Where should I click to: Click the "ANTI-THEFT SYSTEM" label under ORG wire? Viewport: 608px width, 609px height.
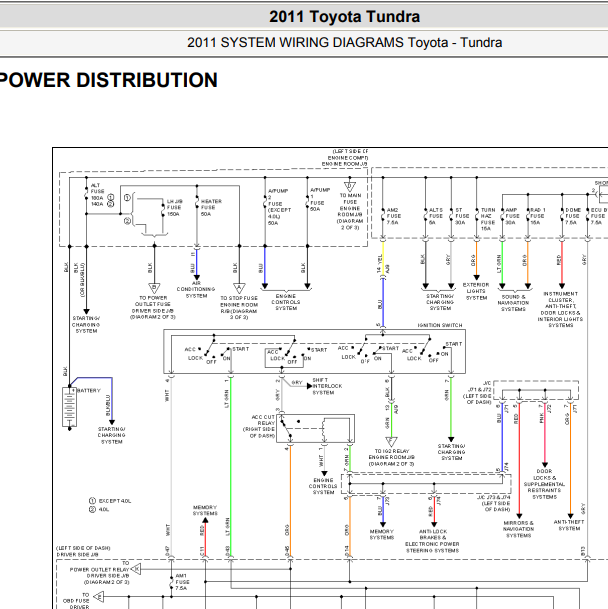(569, 525)
